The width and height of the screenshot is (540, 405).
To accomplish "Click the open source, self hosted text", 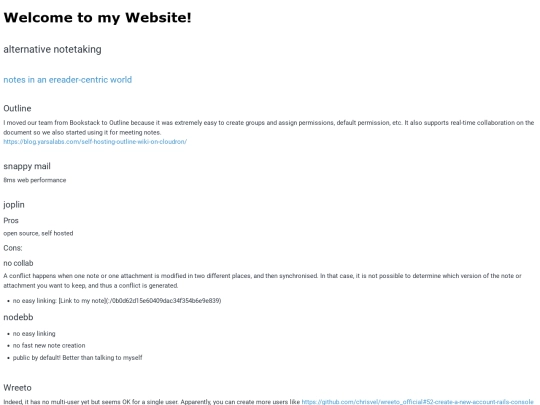I will tap(38, 233).
